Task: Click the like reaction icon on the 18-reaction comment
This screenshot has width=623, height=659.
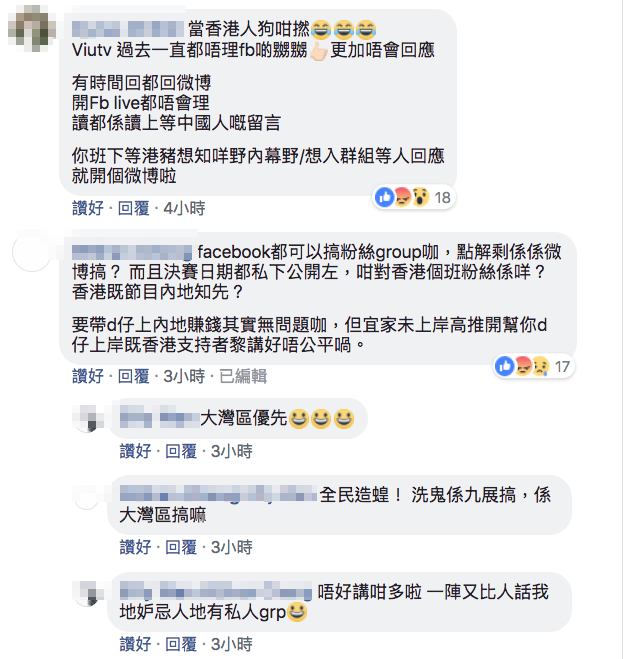Action: tap(384, 197)
